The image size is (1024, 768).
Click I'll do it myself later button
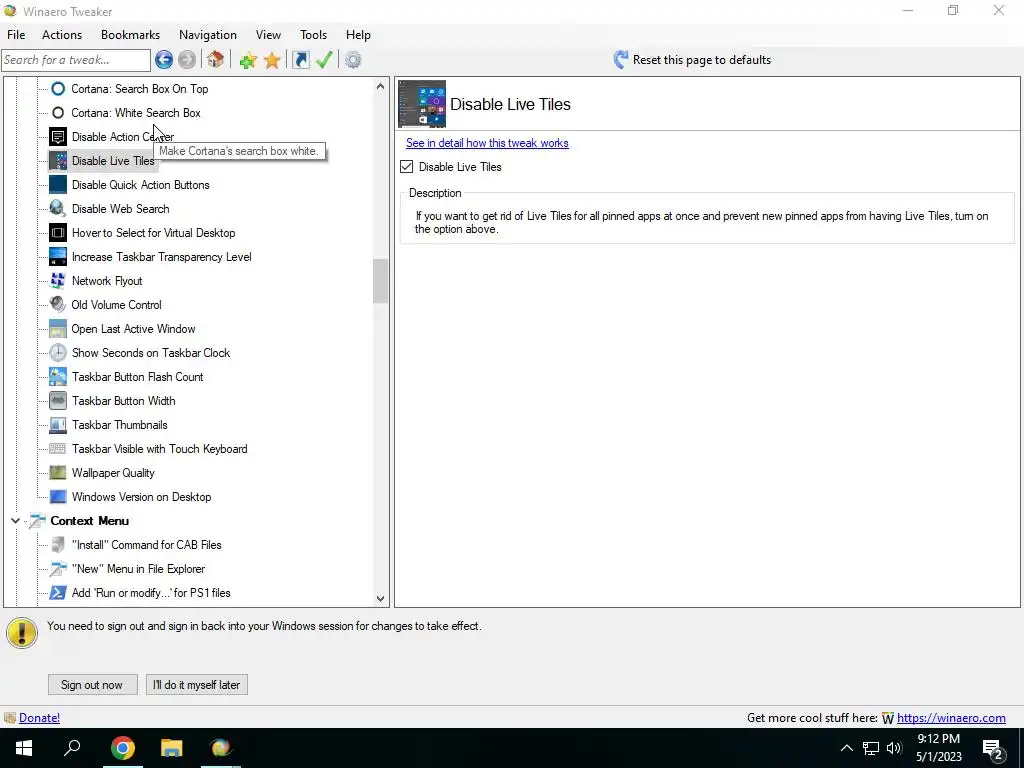197,684
